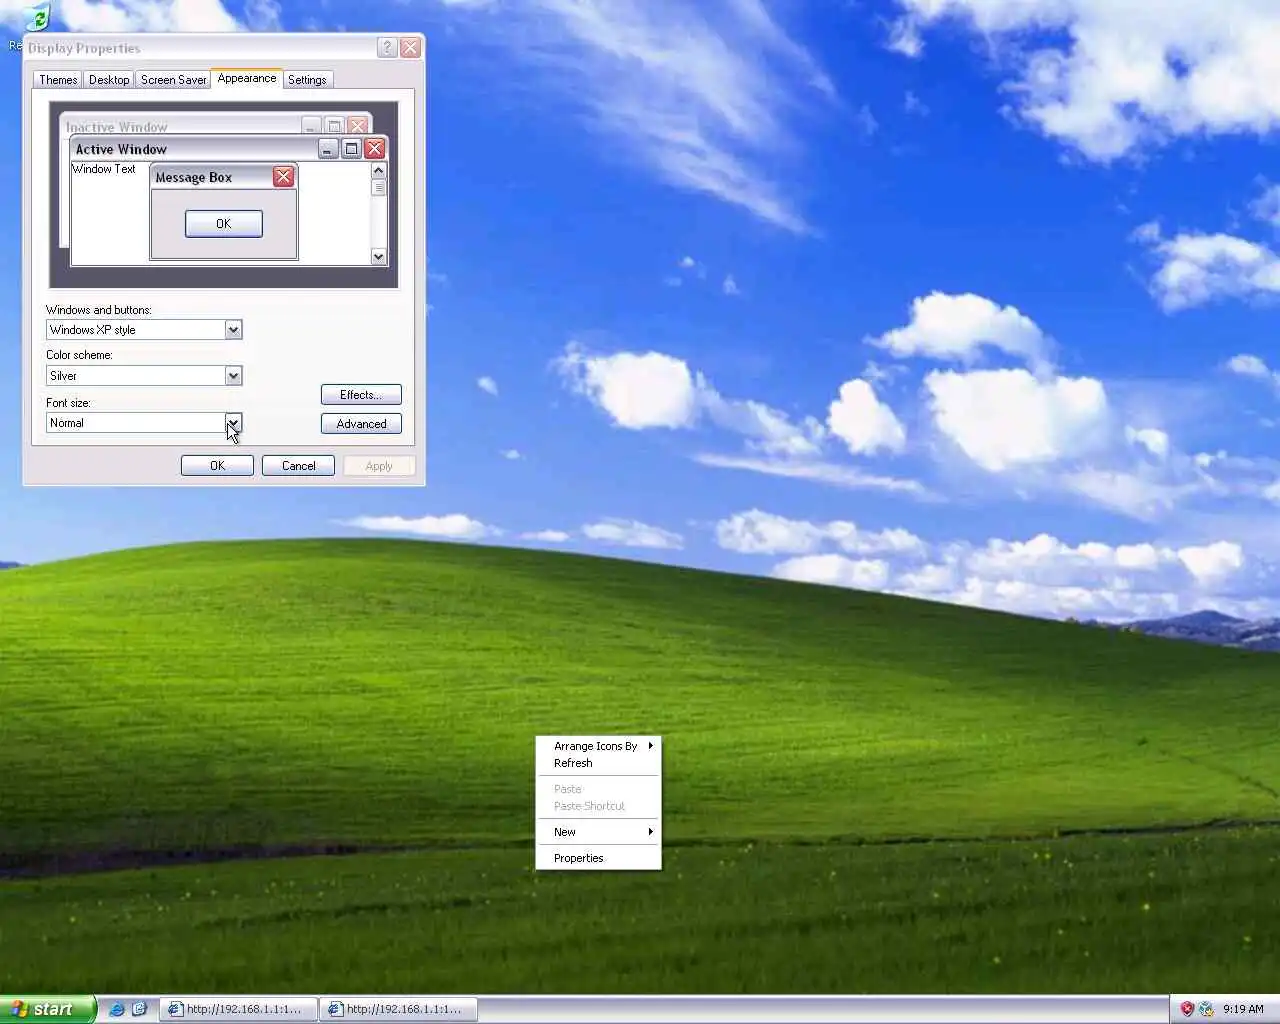Screen dimensions: 1280x1024
Task: Click the preview Active Window minimize icon
Action: 328,149
